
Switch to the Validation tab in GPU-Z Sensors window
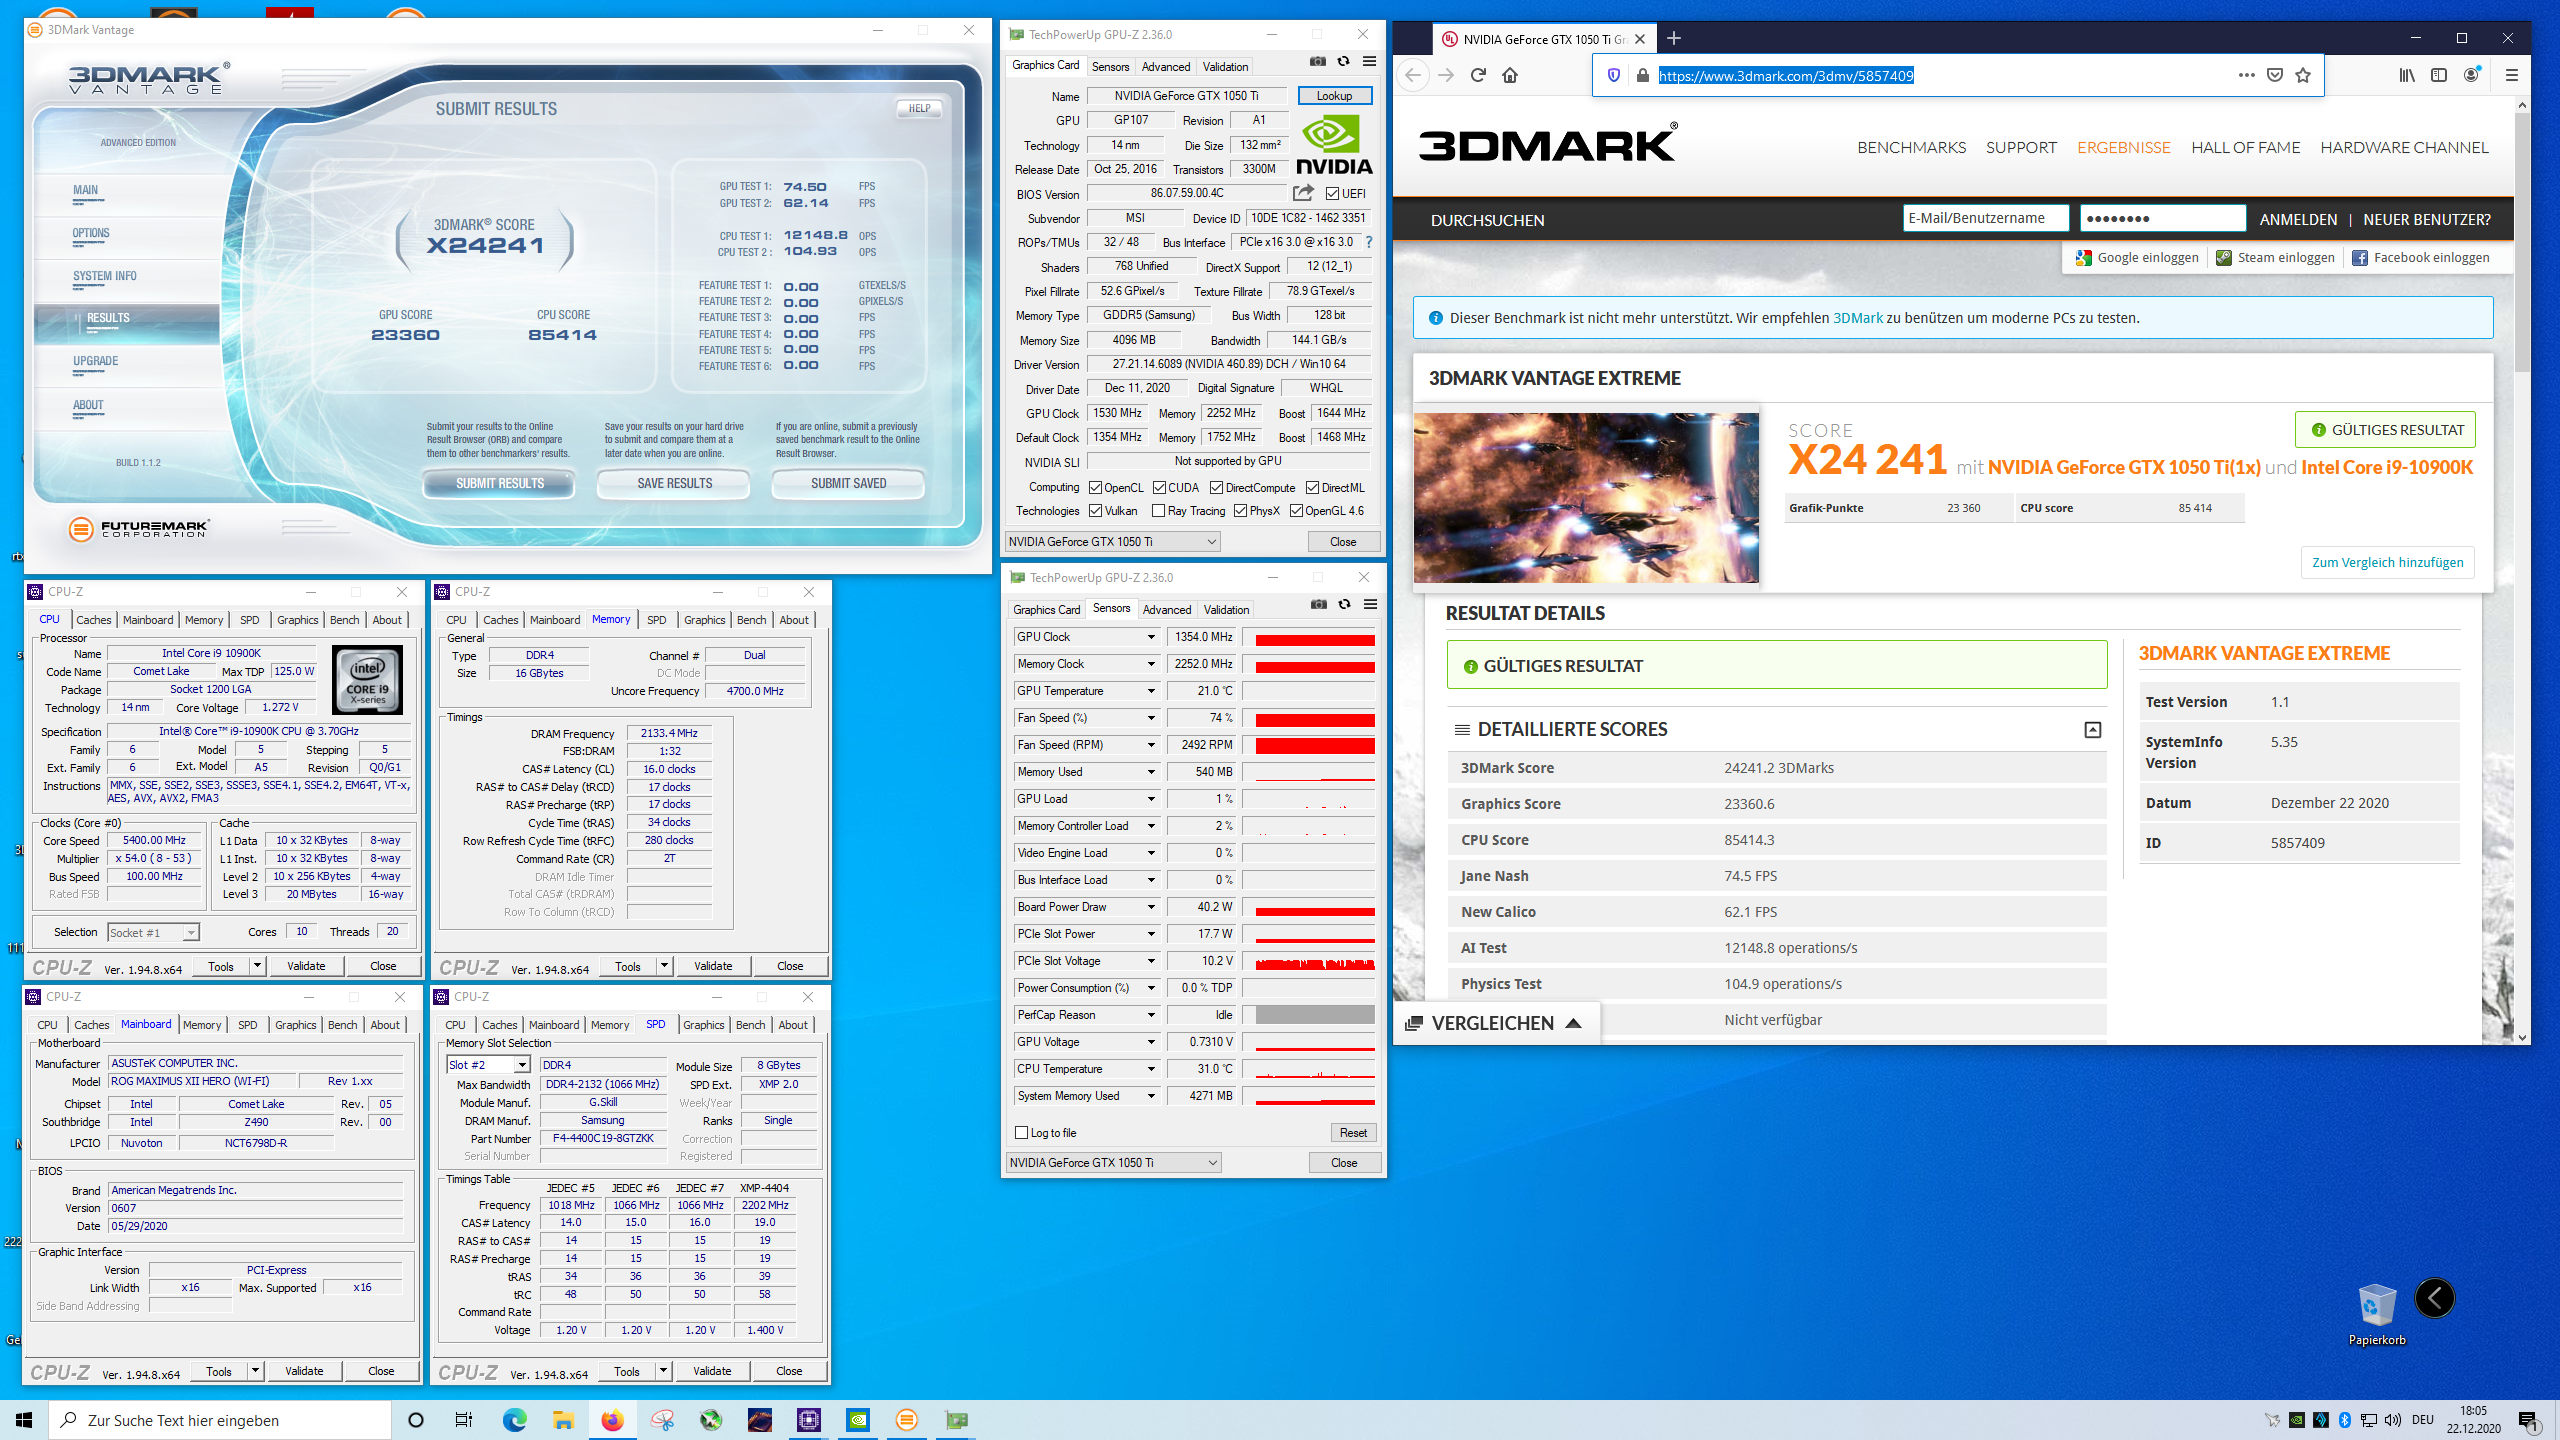(1226, 610)
